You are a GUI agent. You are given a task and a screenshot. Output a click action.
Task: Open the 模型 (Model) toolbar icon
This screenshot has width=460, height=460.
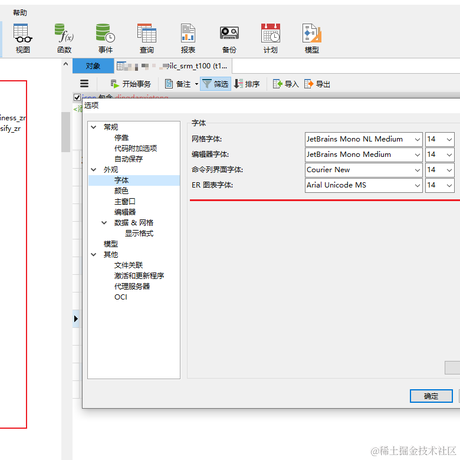[312, 38]
